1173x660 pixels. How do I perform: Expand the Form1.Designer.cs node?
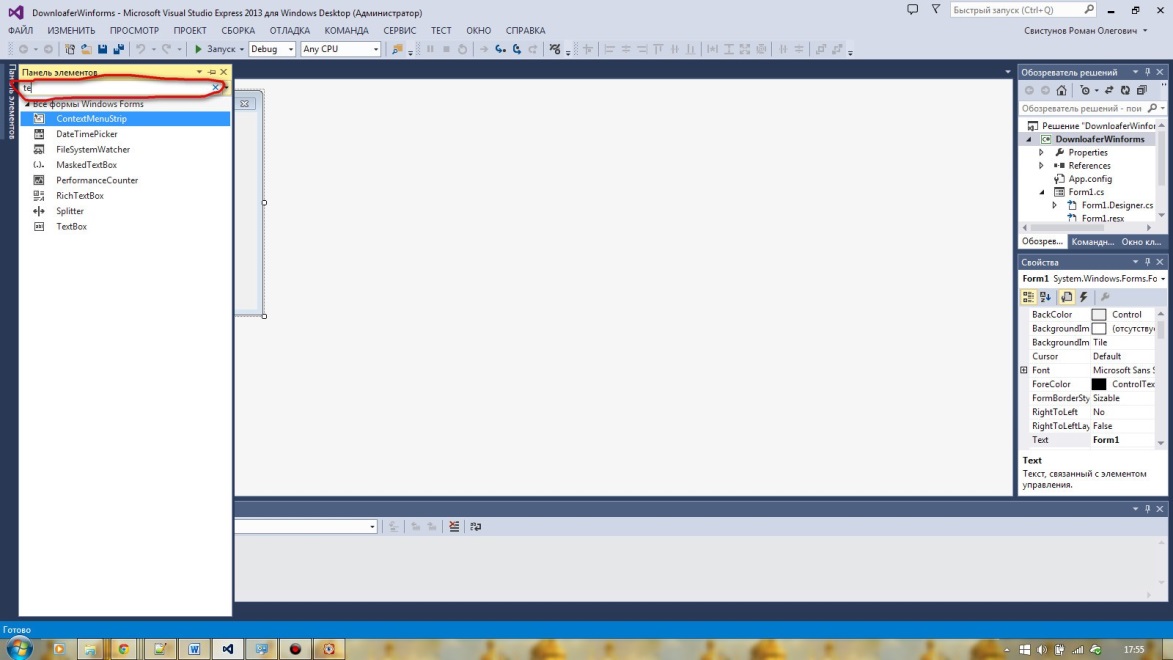click(x=1055, y=206)
